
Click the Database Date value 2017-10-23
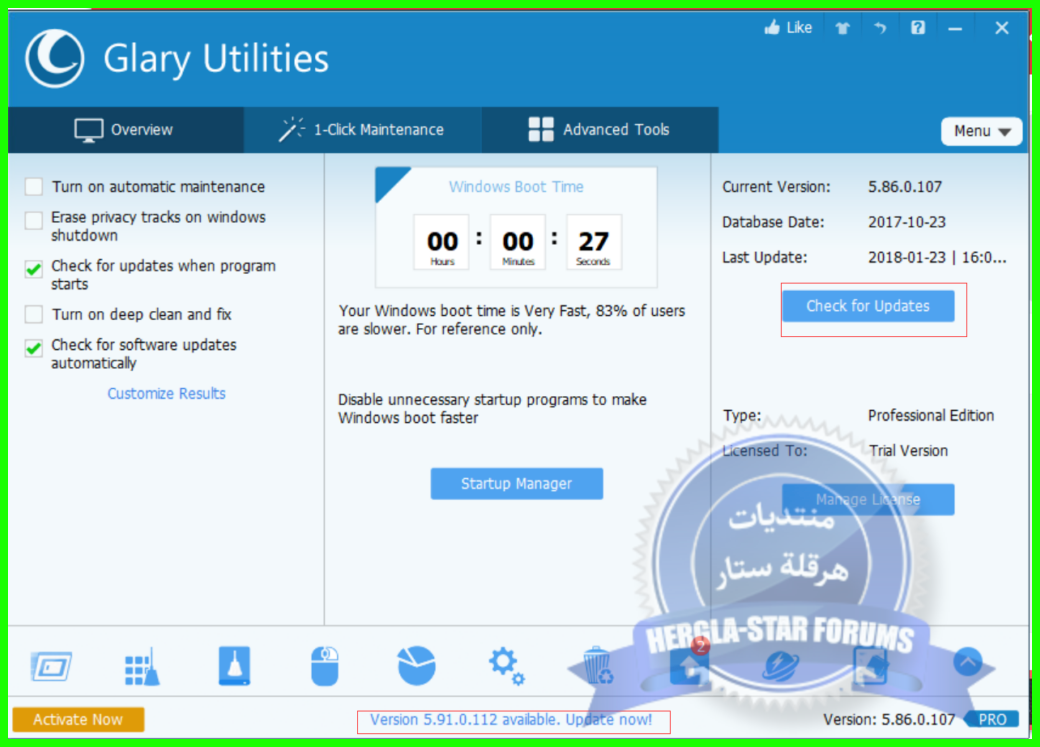[907, 222]
